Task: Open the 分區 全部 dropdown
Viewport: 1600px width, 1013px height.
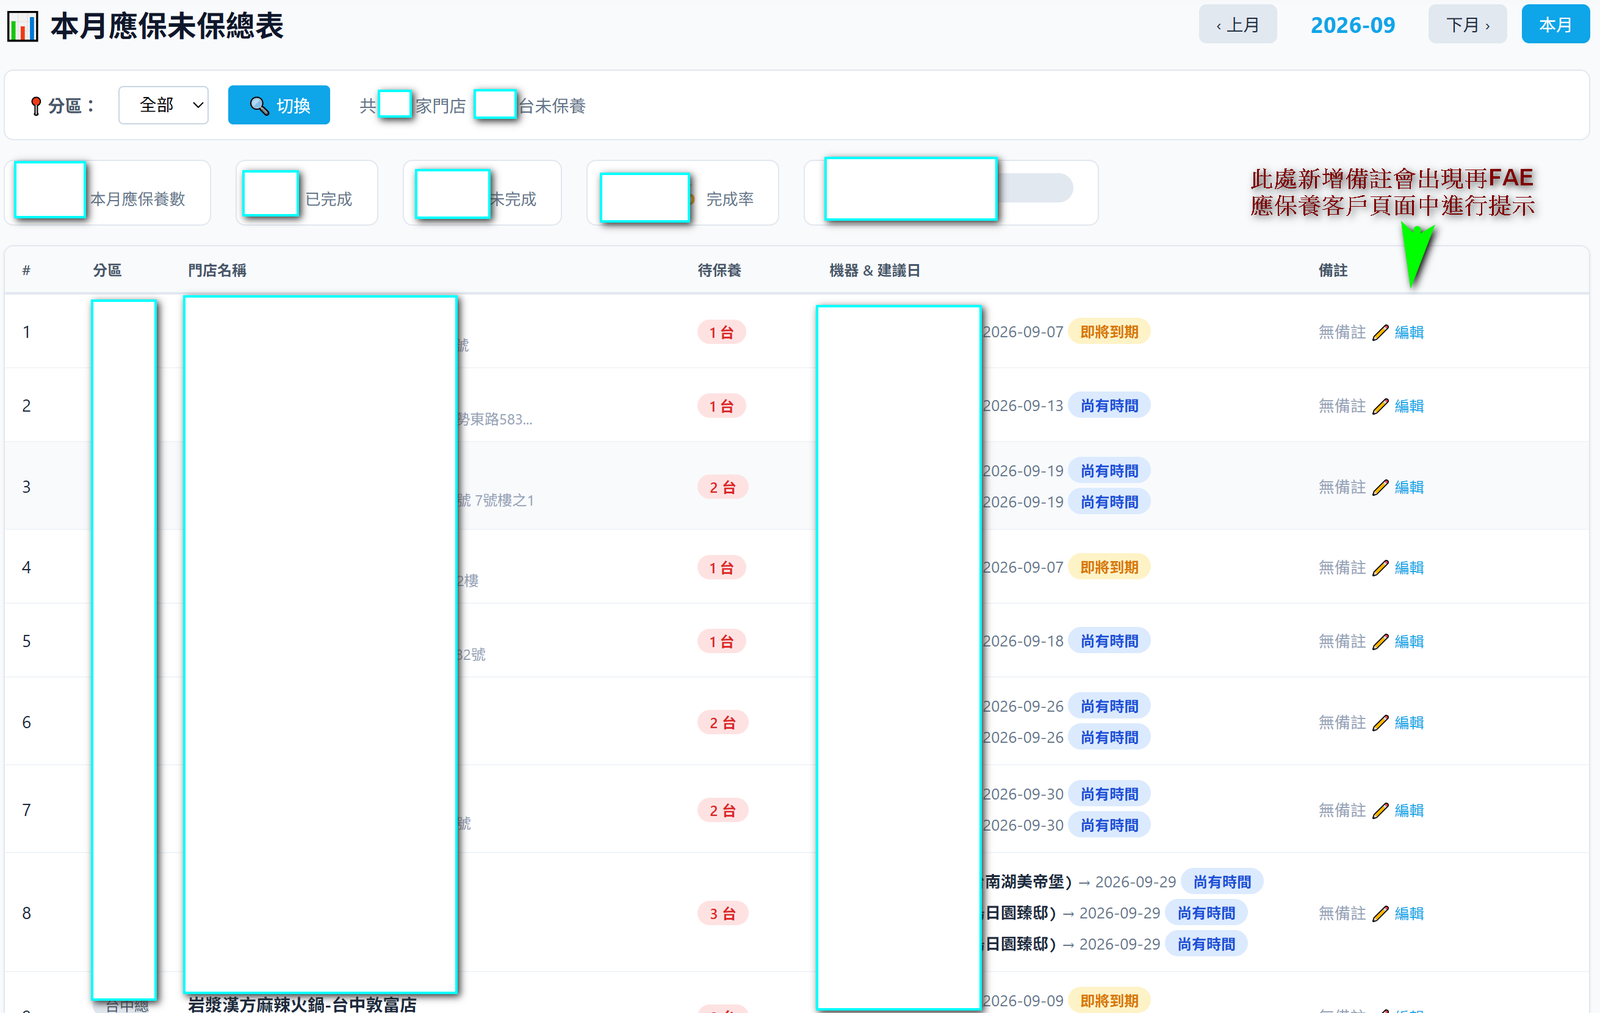Action: coord(163,105)
